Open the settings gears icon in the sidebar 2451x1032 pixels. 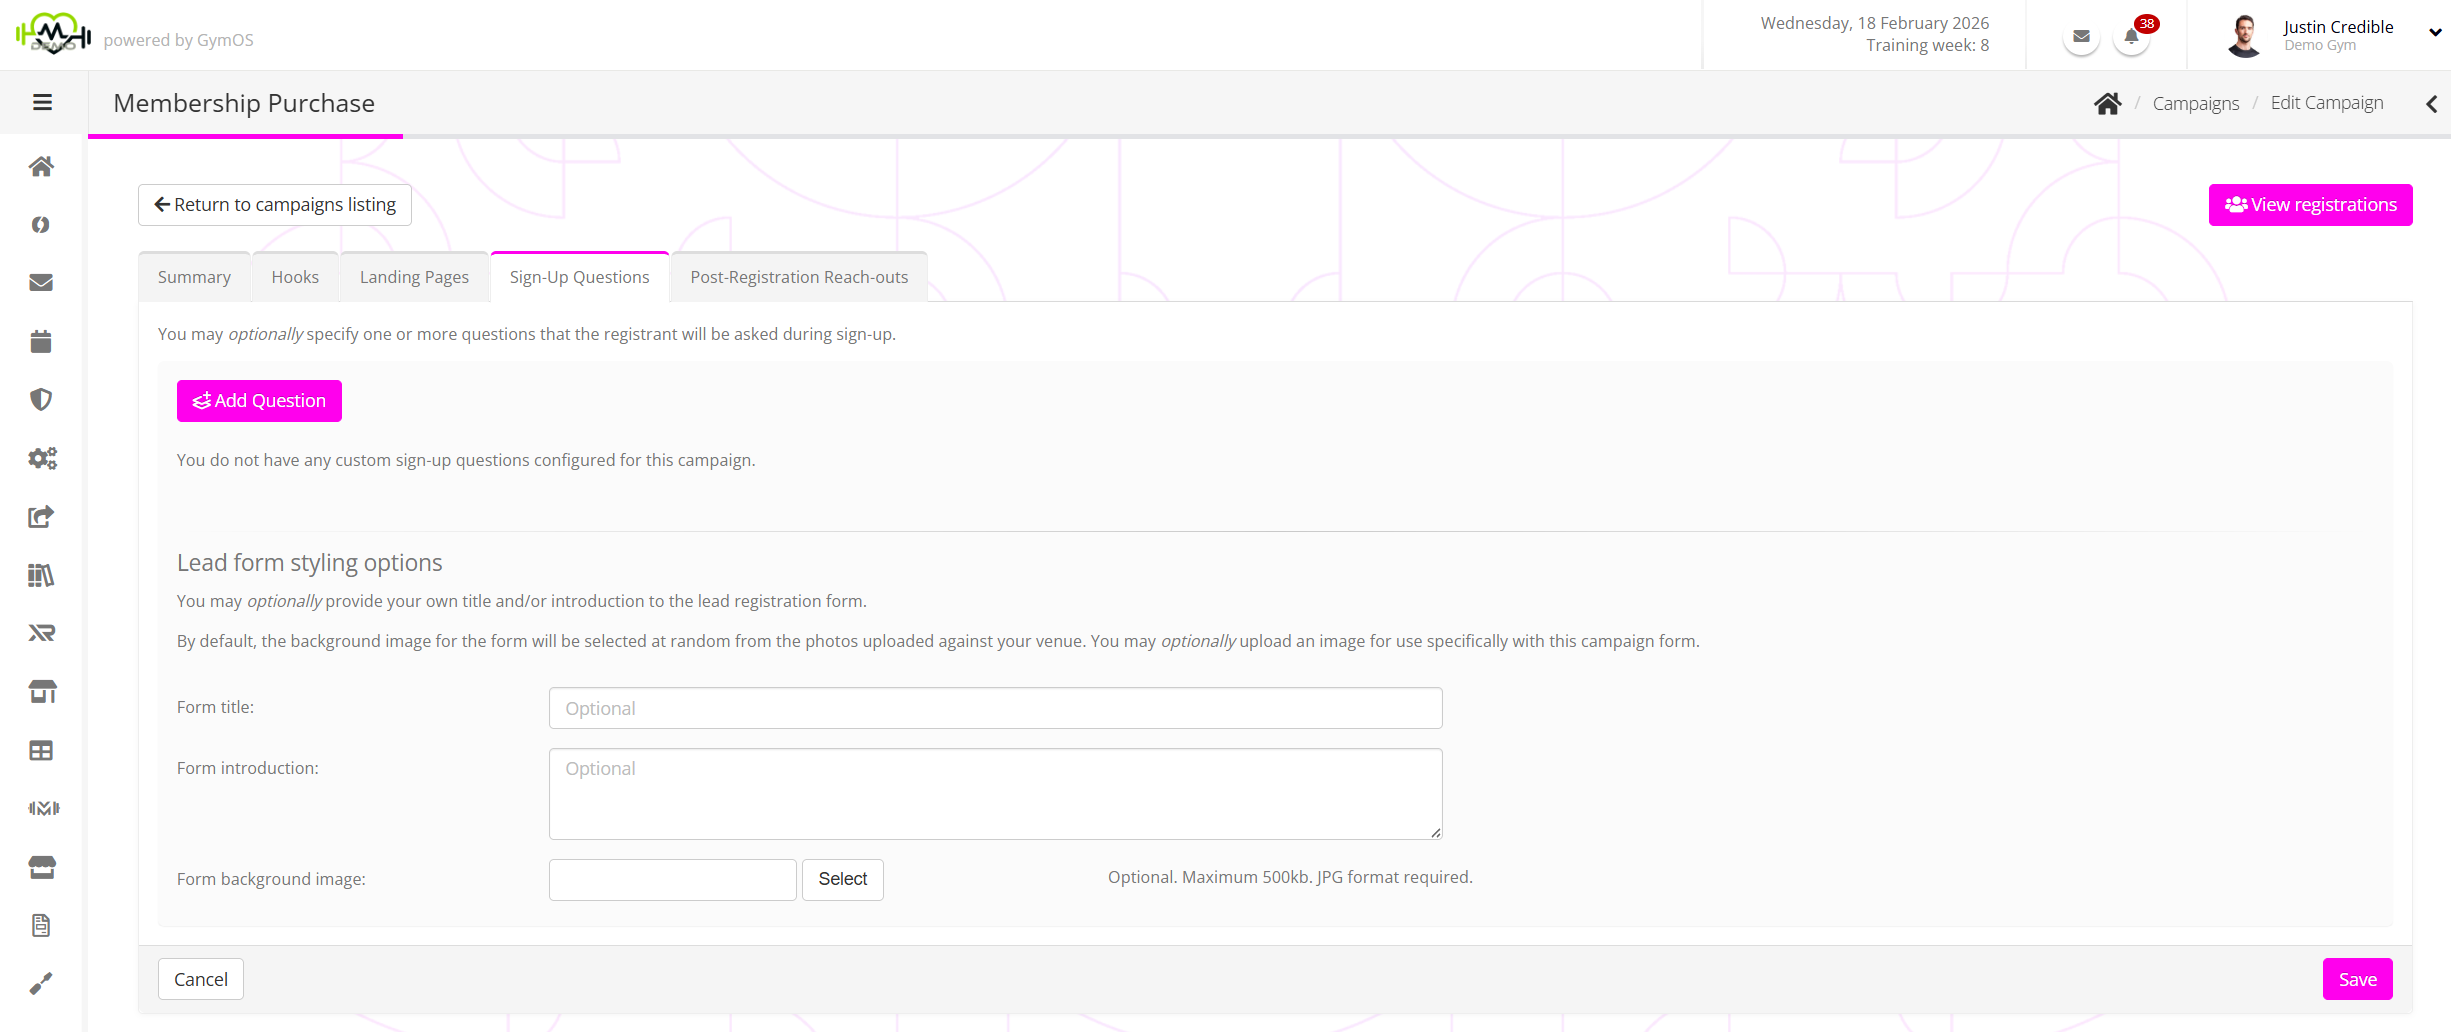[x=42, y=458]
